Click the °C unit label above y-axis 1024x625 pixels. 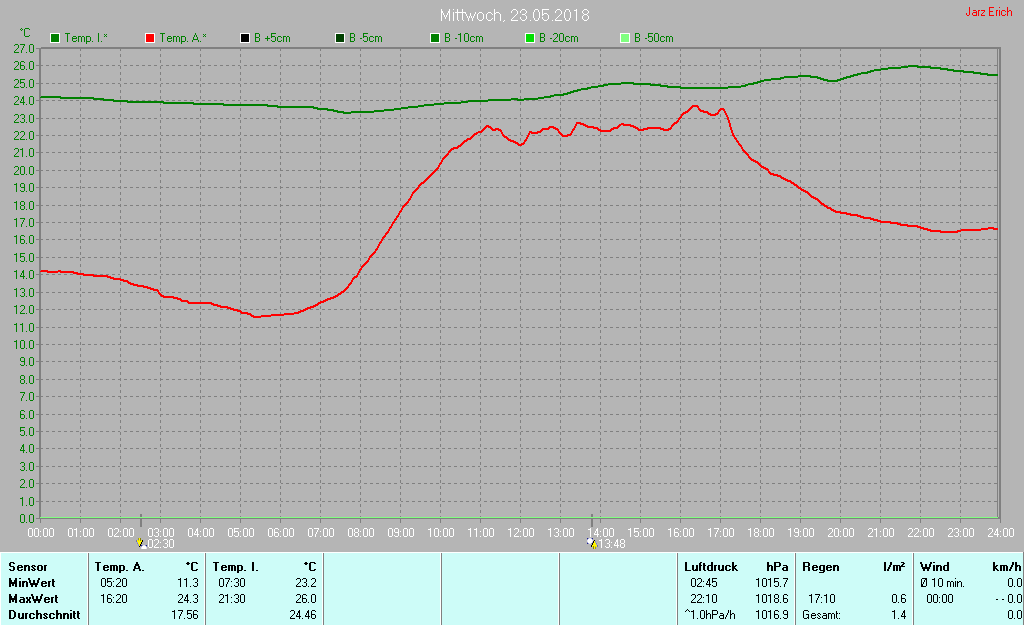(x=25, y=33)
